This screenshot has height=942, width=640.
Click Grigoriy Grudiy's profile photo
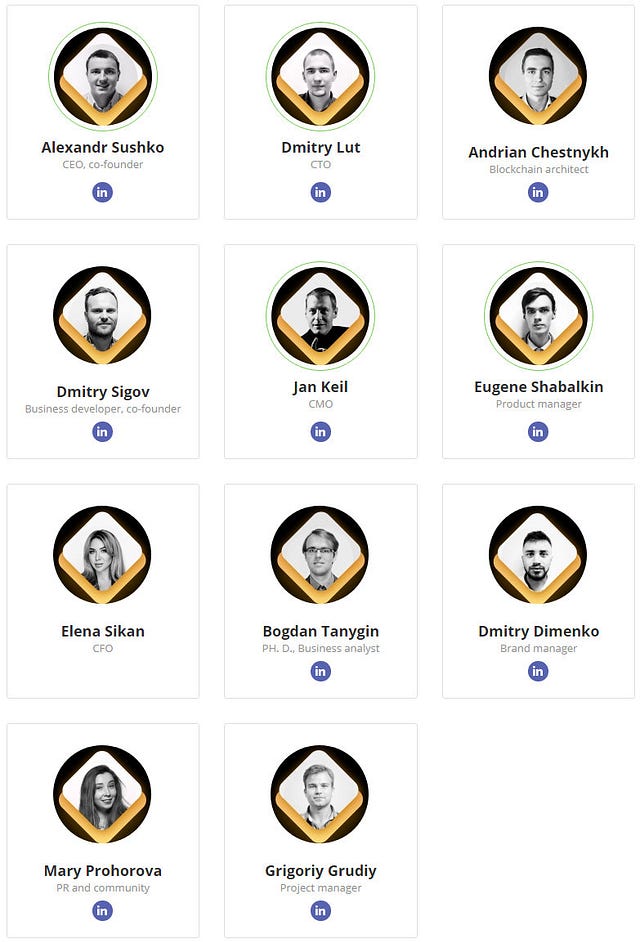click(x=320, y=794)
